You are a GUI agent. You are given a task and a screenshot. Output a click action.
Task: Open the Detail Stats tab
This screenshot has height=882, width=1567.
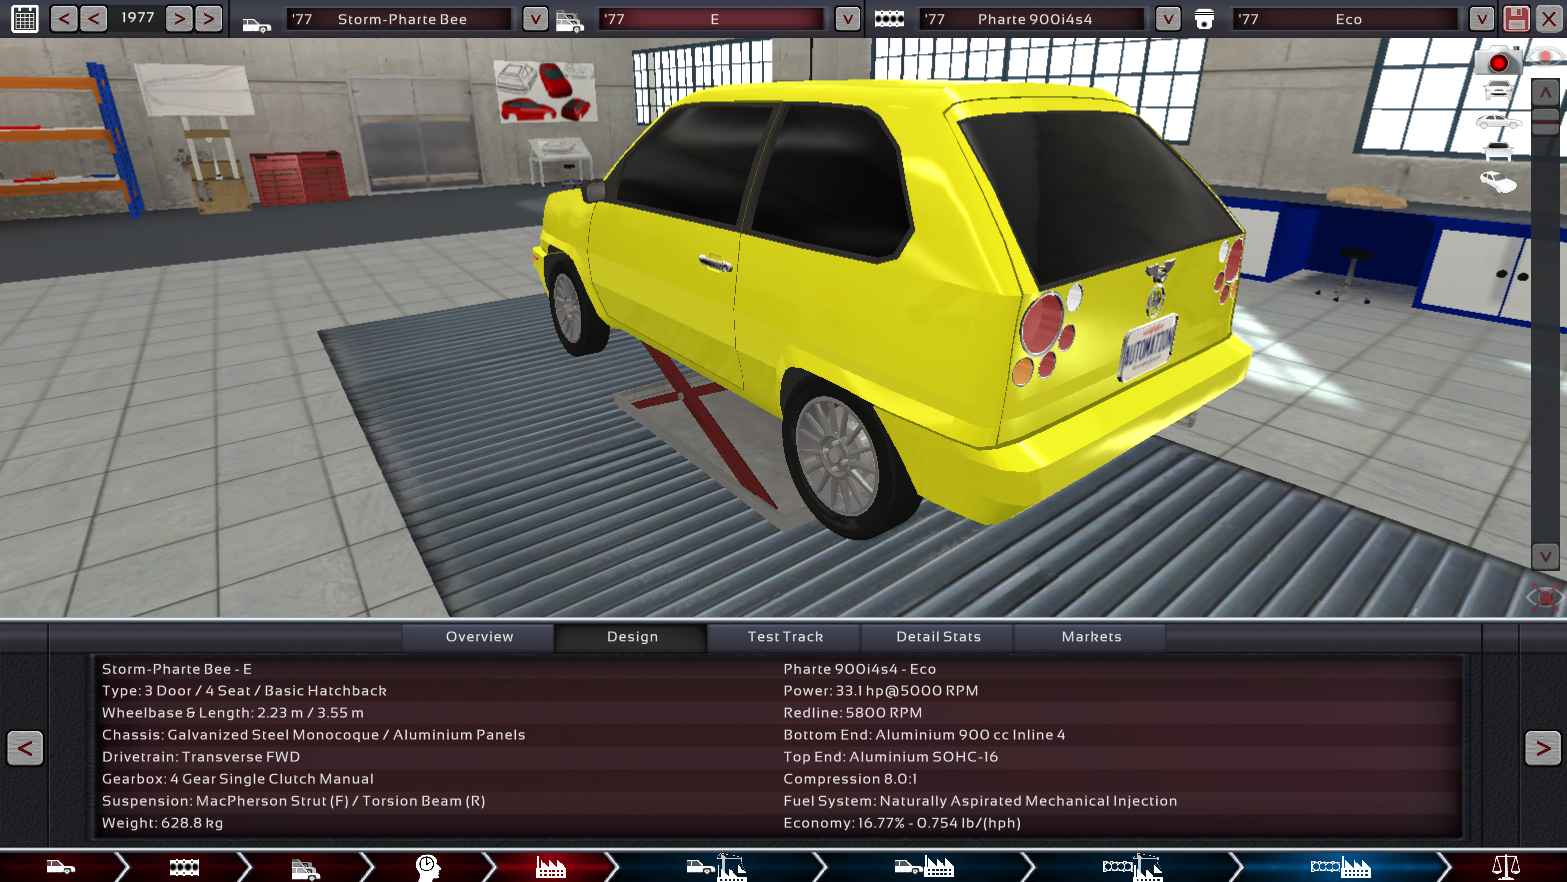point(938,637)
